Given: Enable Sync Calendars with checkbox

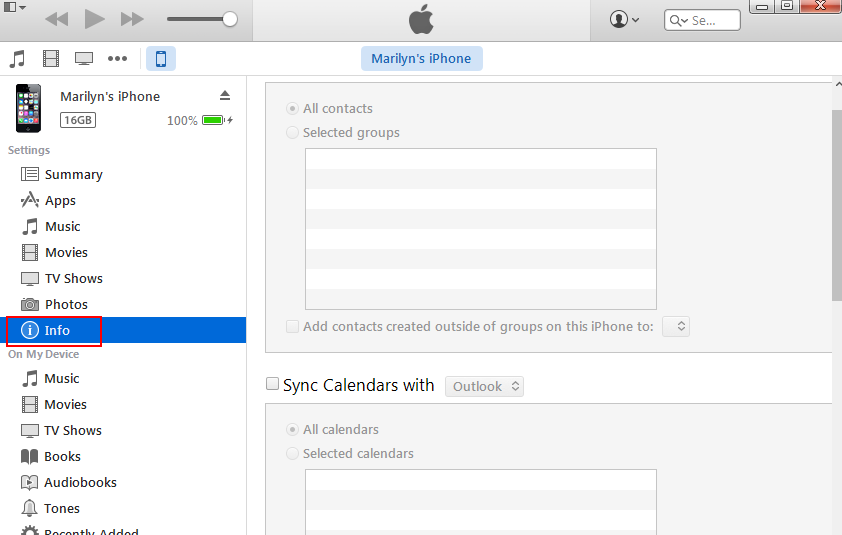Looking at the screenshot, I should point(272,385).
